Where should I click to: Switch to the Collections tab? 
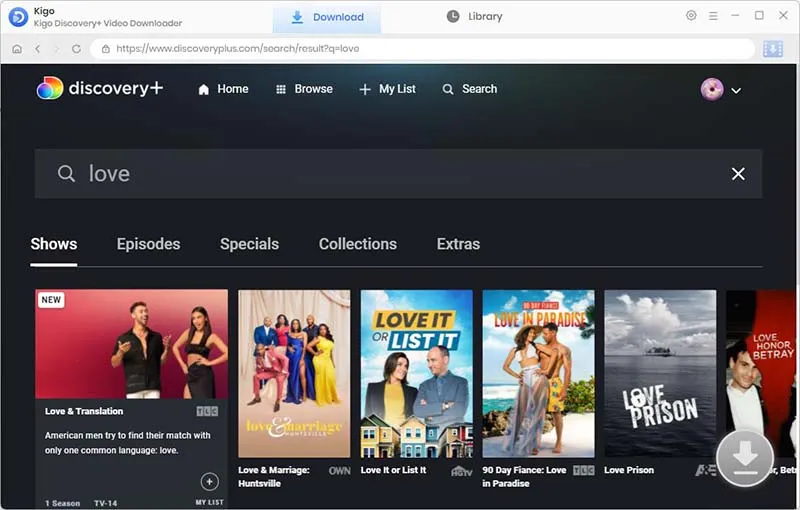click(x=358, y=244)
